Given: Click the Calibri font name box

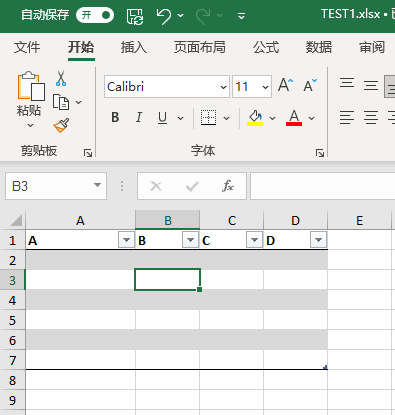Looking at the screenshot, I should click(162, 87).
